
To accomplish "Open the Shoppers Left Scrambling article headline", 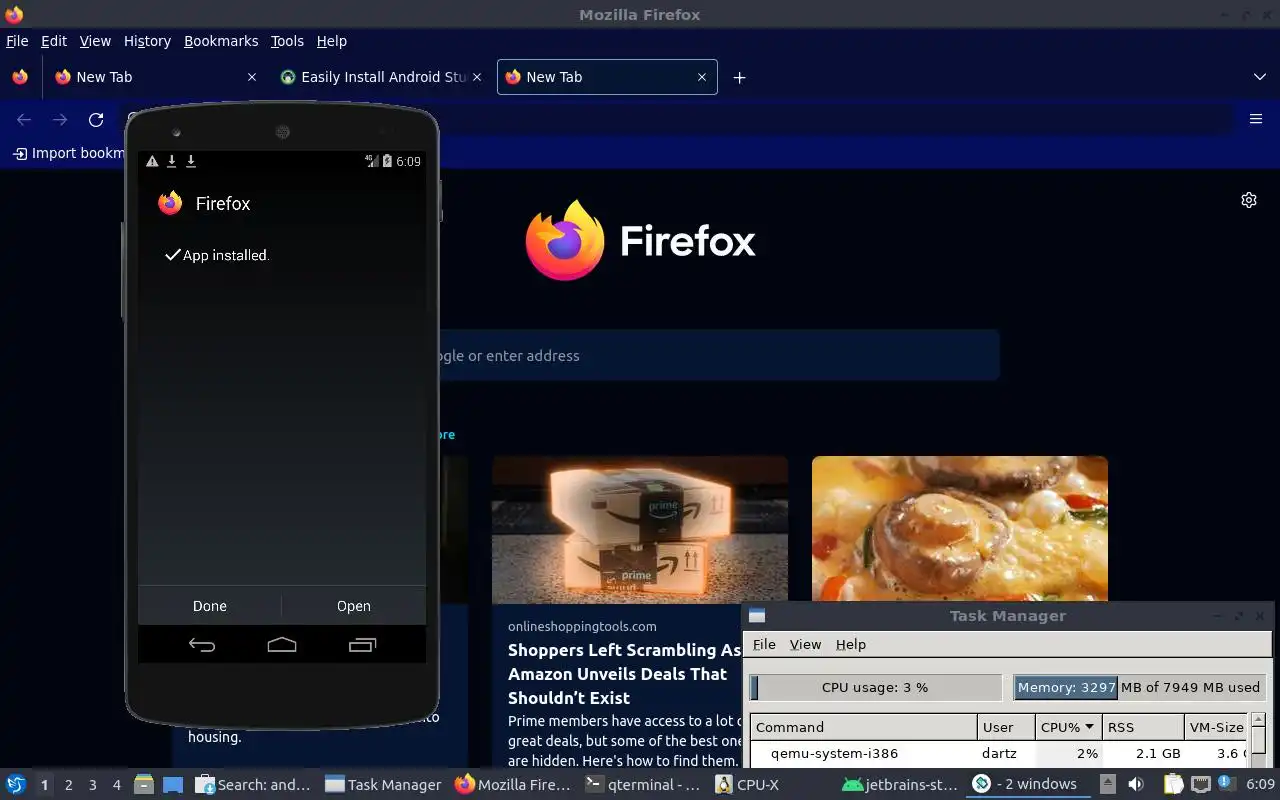I will pyautogui.click(x=625, y=674).
